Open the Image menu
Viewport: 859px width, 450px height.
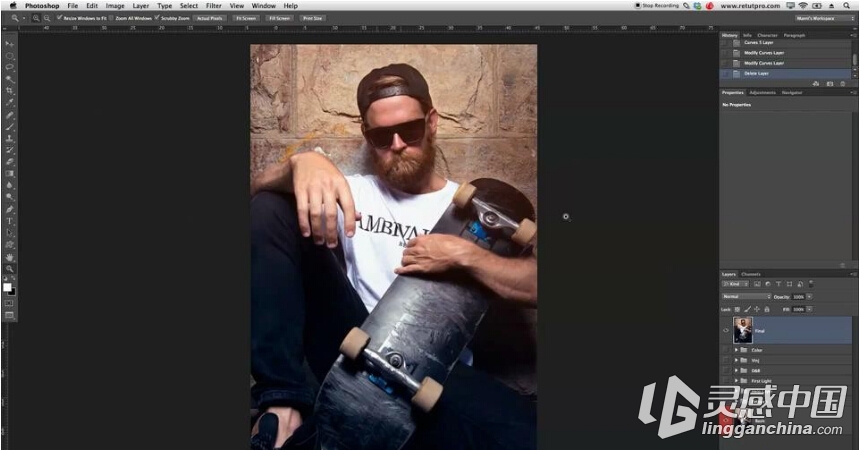coord(115,5)
